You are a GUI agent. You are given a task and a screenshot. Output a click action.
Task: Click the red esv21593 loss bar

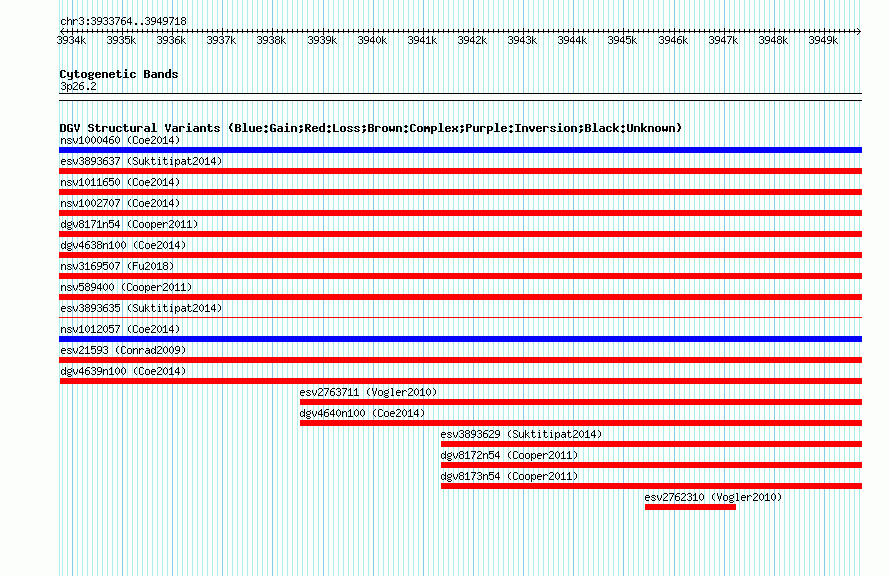(x=460, y=360)
